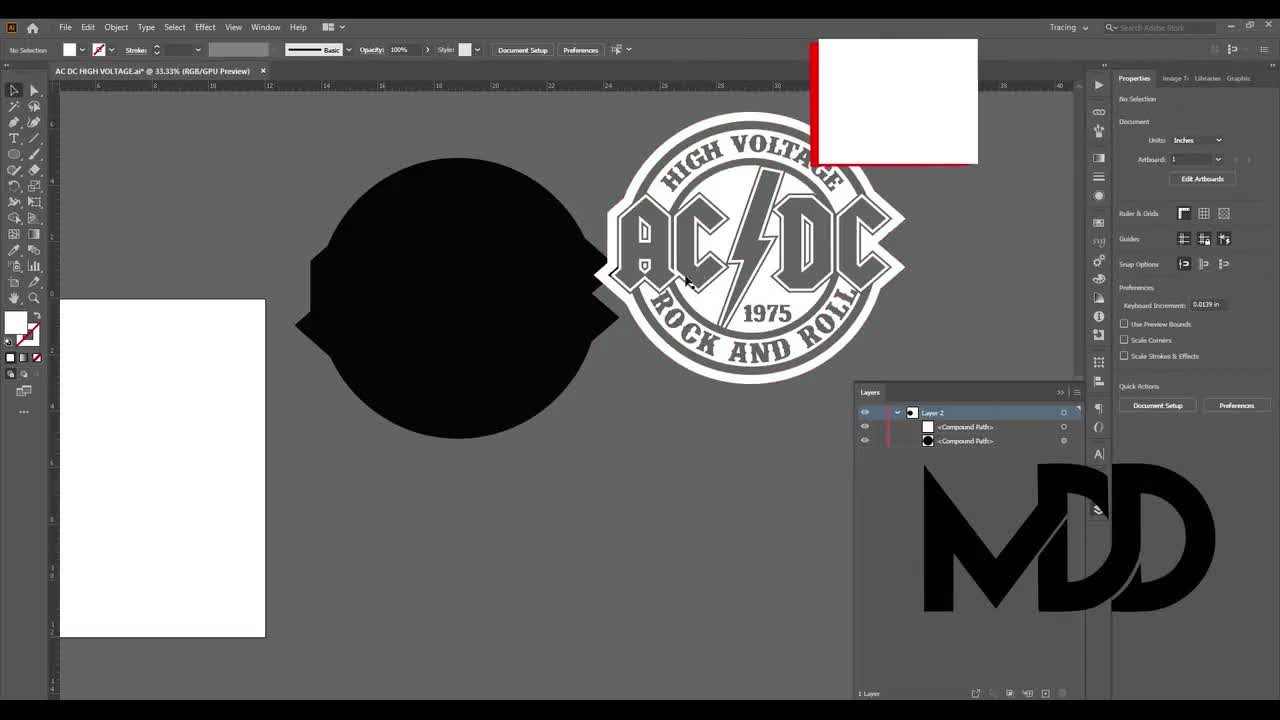Select the Zoom tool
This screenshot has width=1280, height=720.
[x=34, y=298]
